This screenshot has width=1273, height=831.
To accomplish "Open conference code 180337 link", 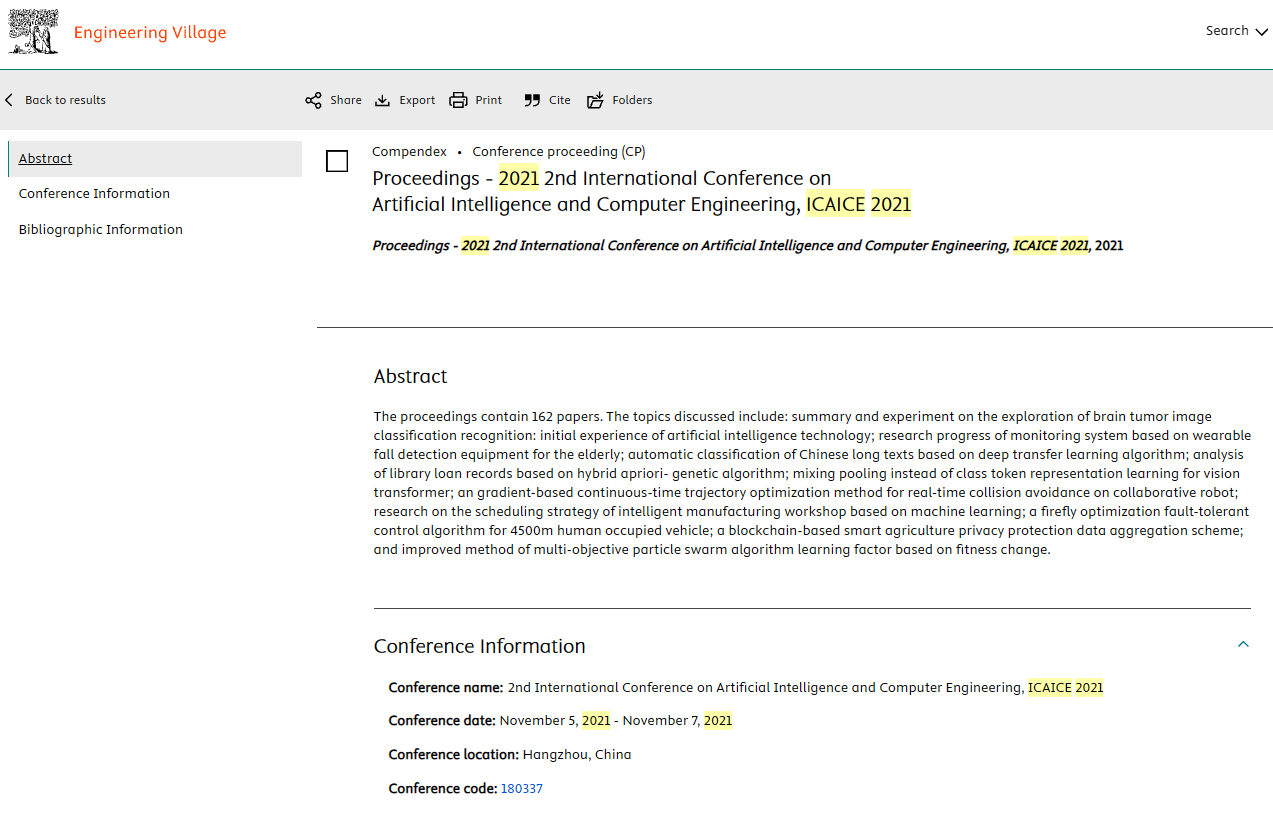I will (521, 789).
